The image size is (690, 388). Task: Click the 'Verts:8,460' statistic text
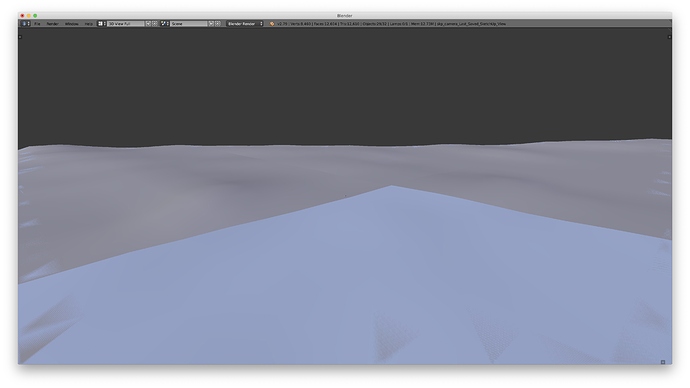[x=301, y=24]
